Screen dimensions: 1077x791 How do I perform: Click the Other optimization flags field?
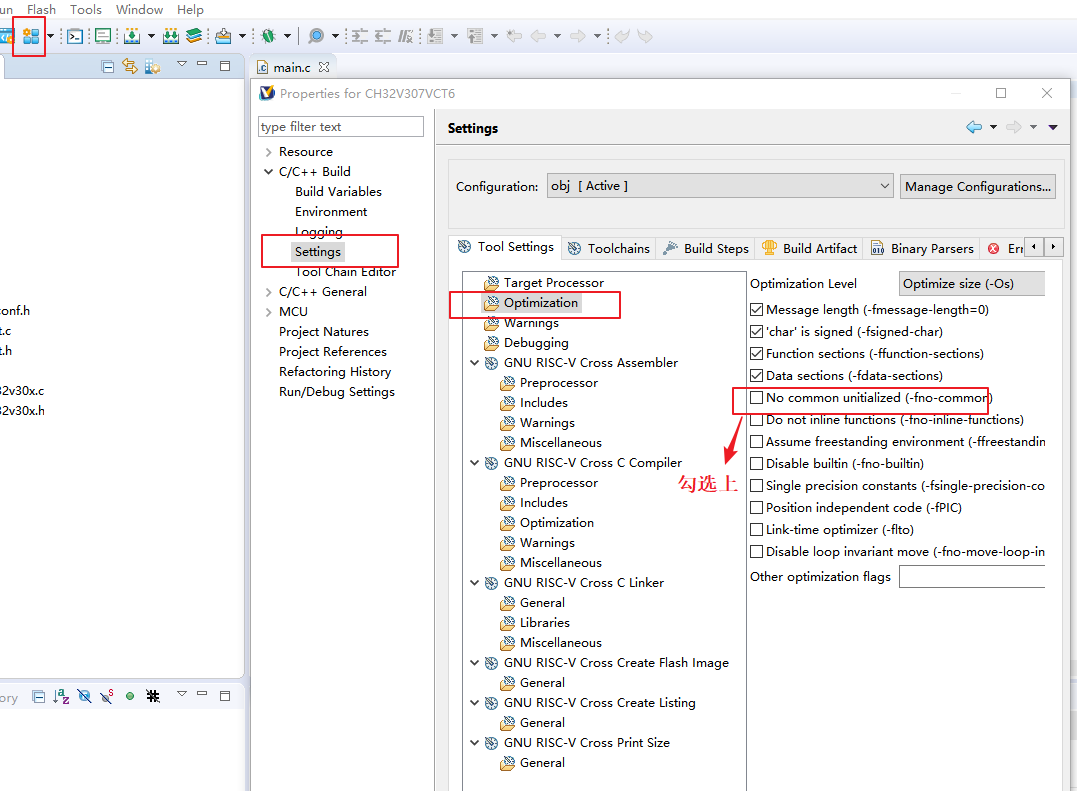tap(971, 577)
